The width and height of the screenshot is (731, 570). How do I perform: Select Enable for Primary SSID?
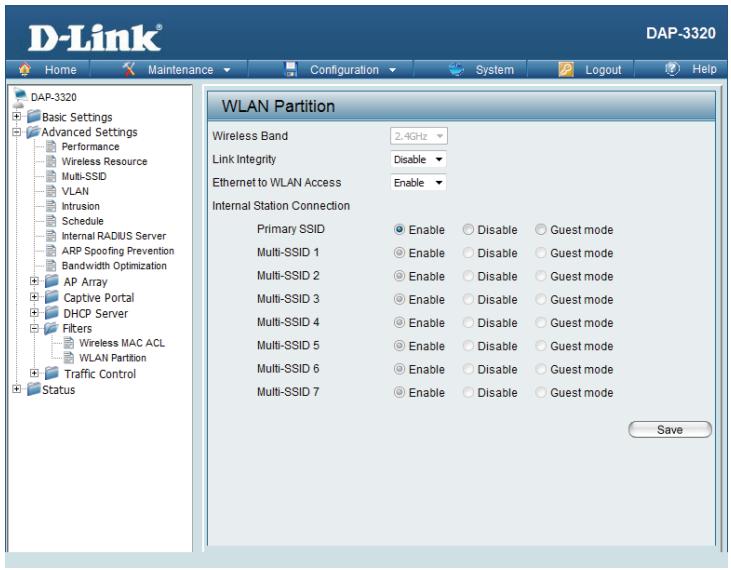pos(399,229)
